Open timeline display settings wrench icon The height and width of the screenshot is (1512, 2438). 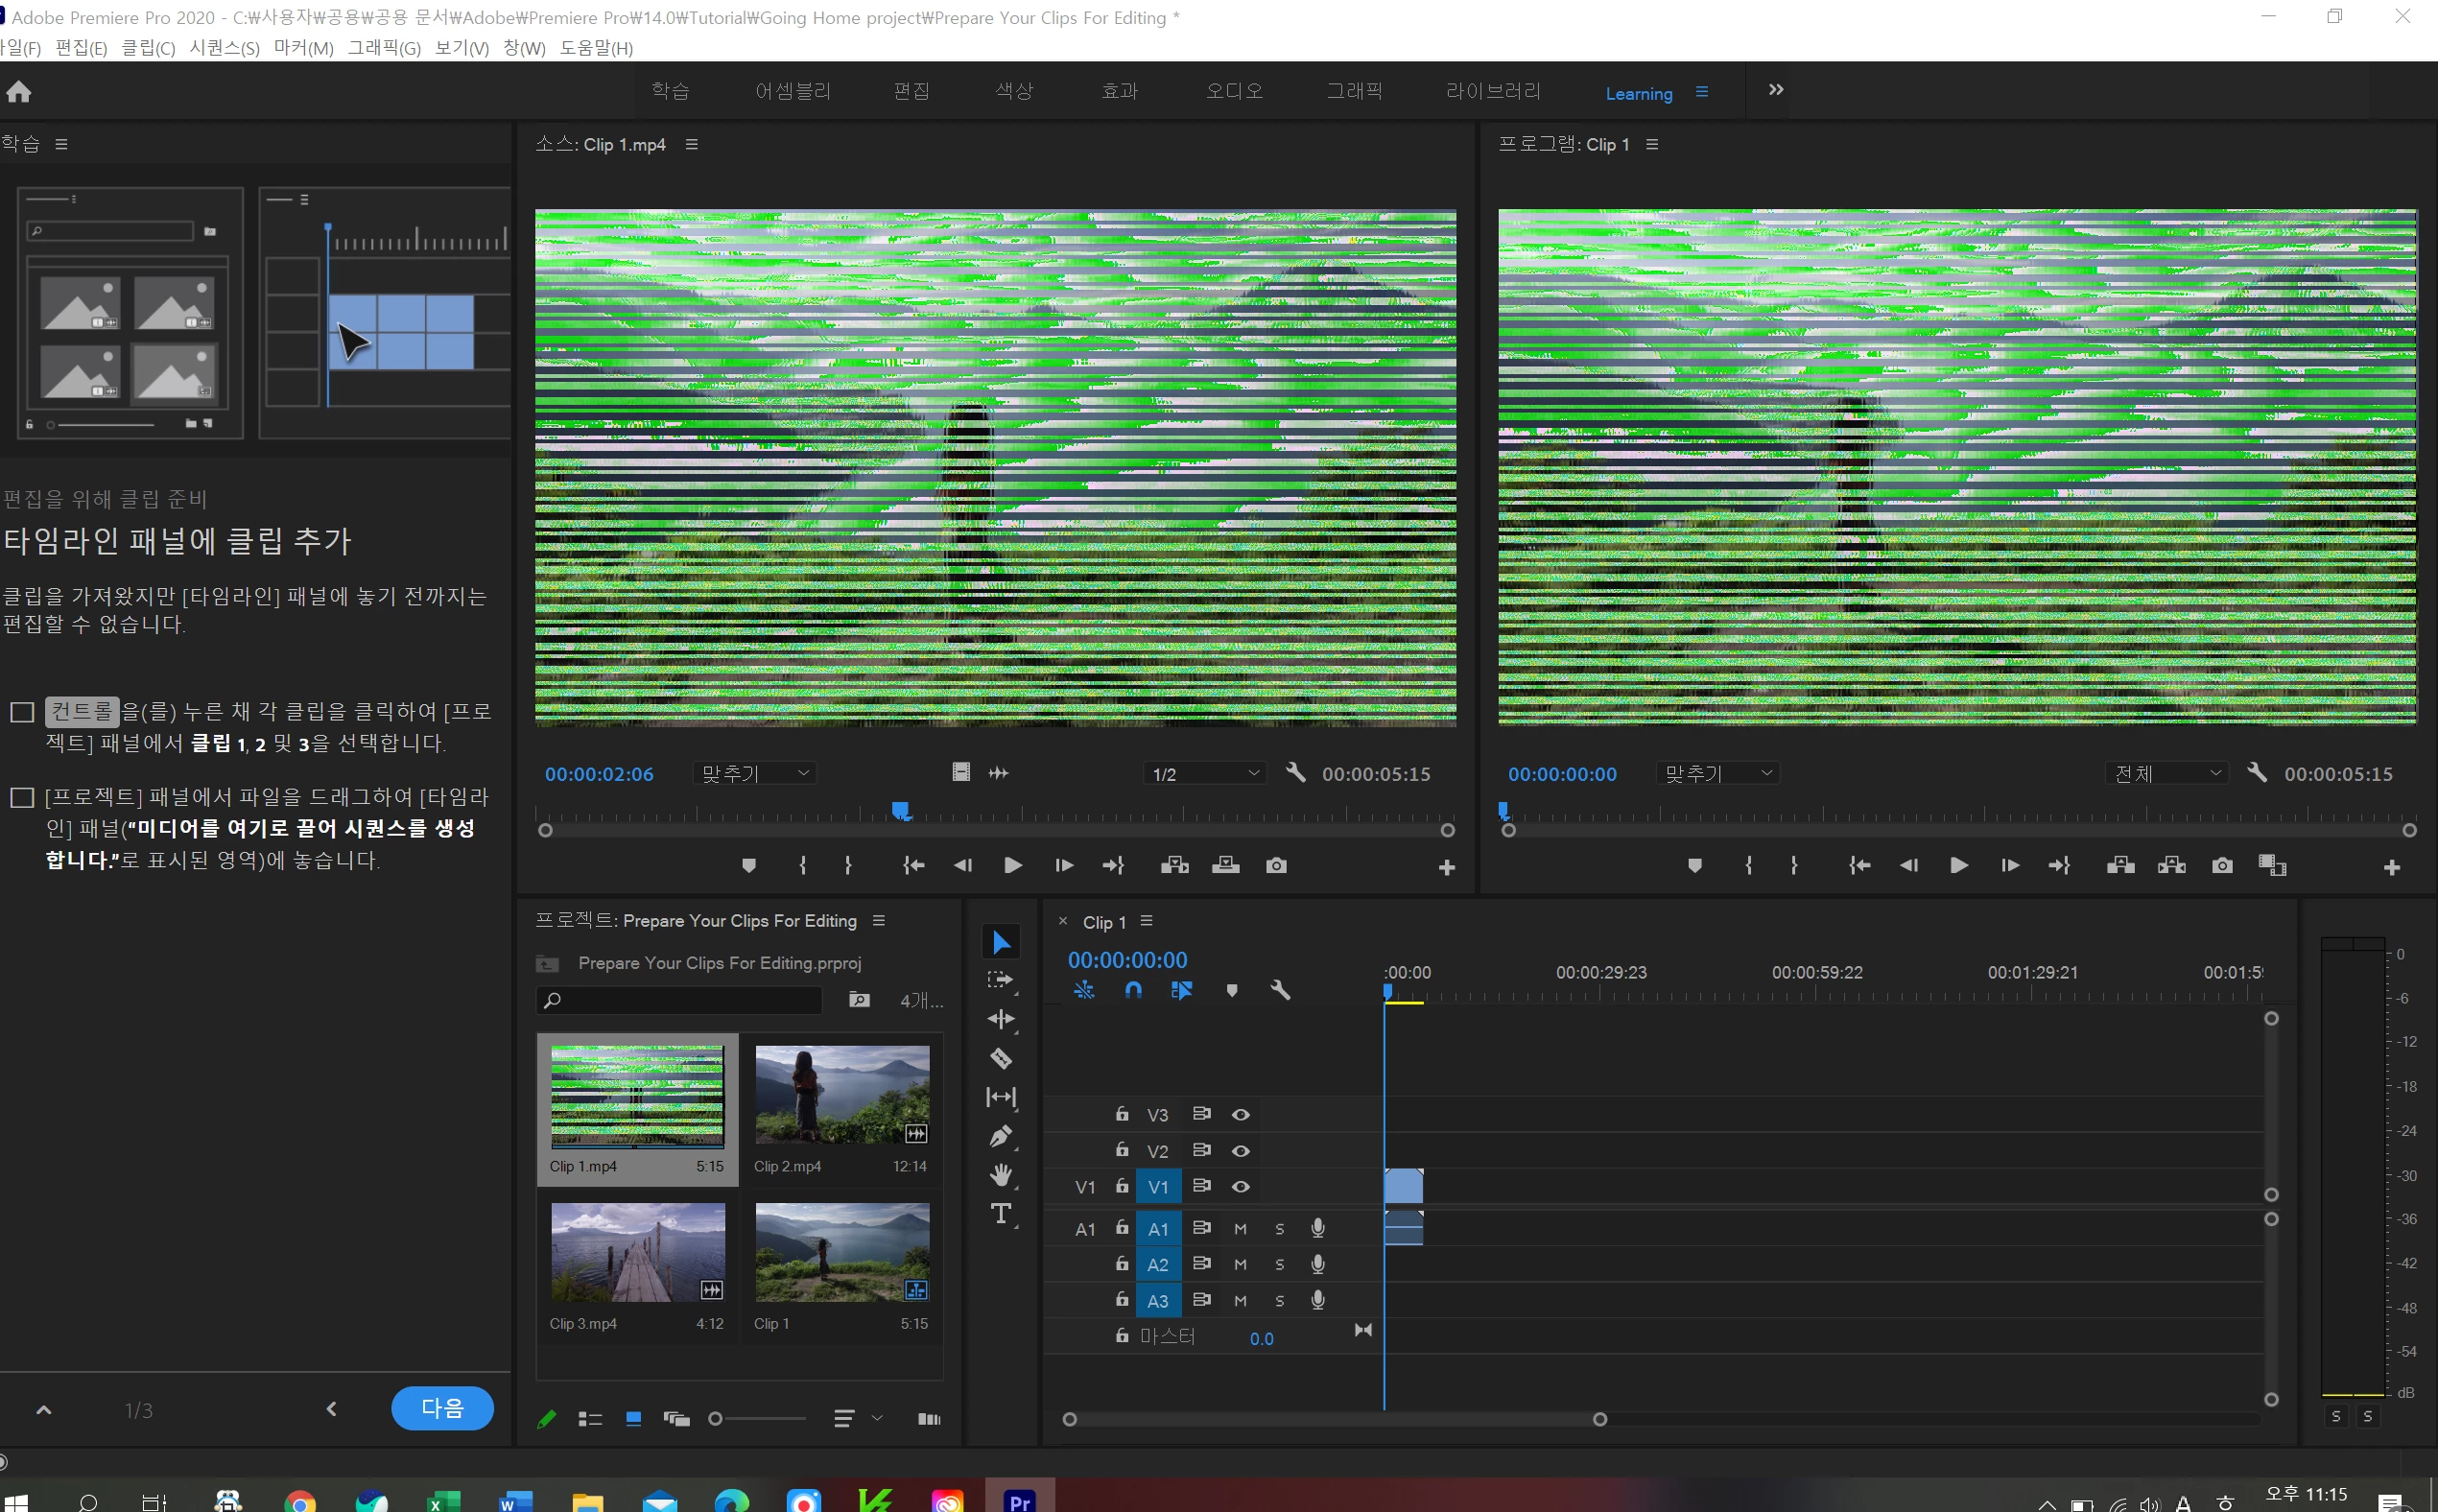[x=1280, y=990]
